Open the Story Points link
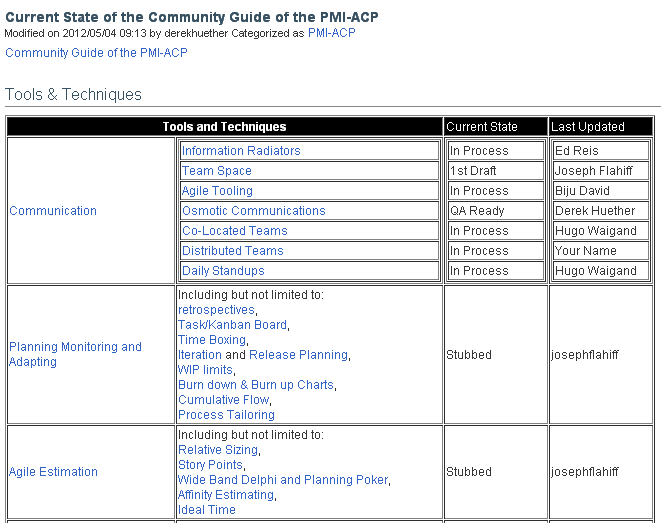 click(x=210, y=465)
